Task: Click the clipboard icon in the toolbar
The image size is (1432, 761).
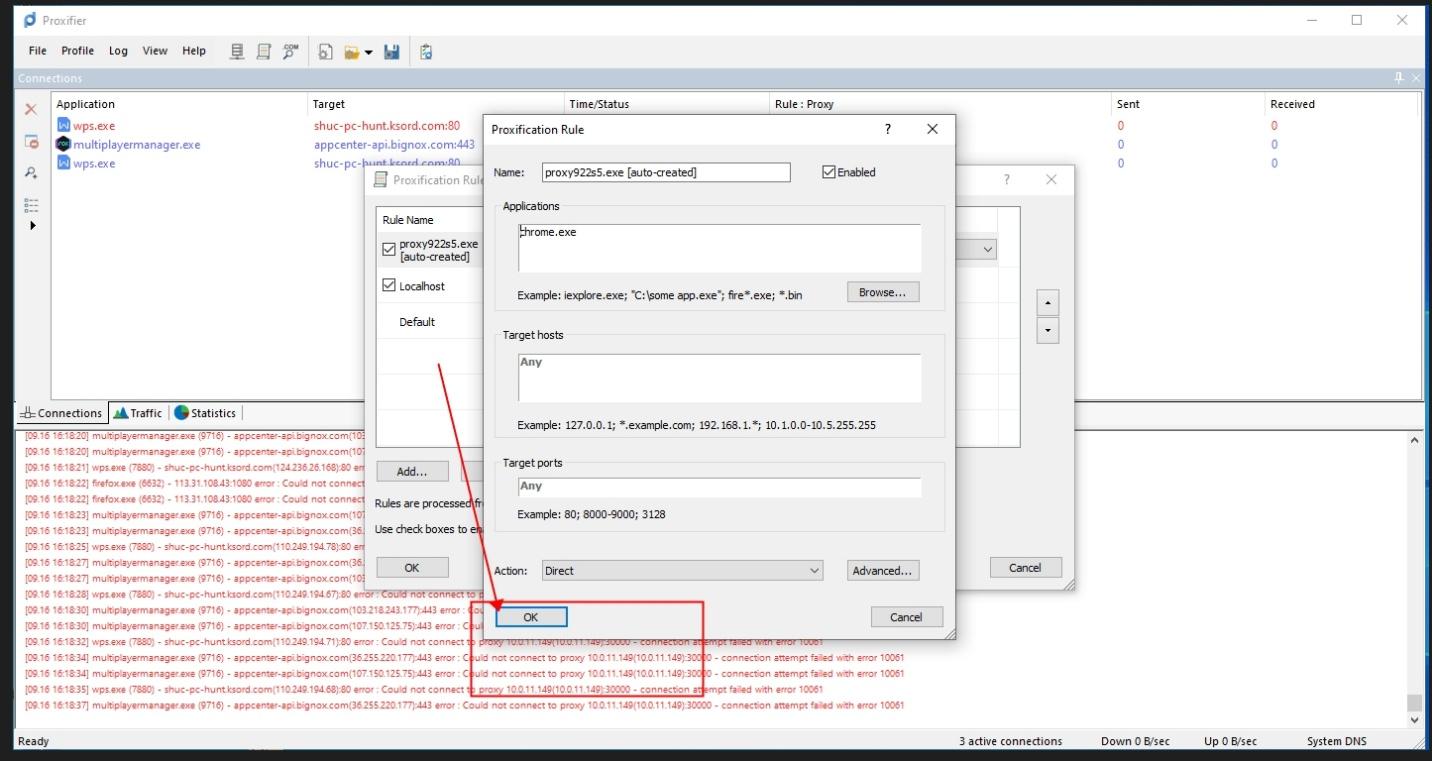Action: [x=426, y=51]
